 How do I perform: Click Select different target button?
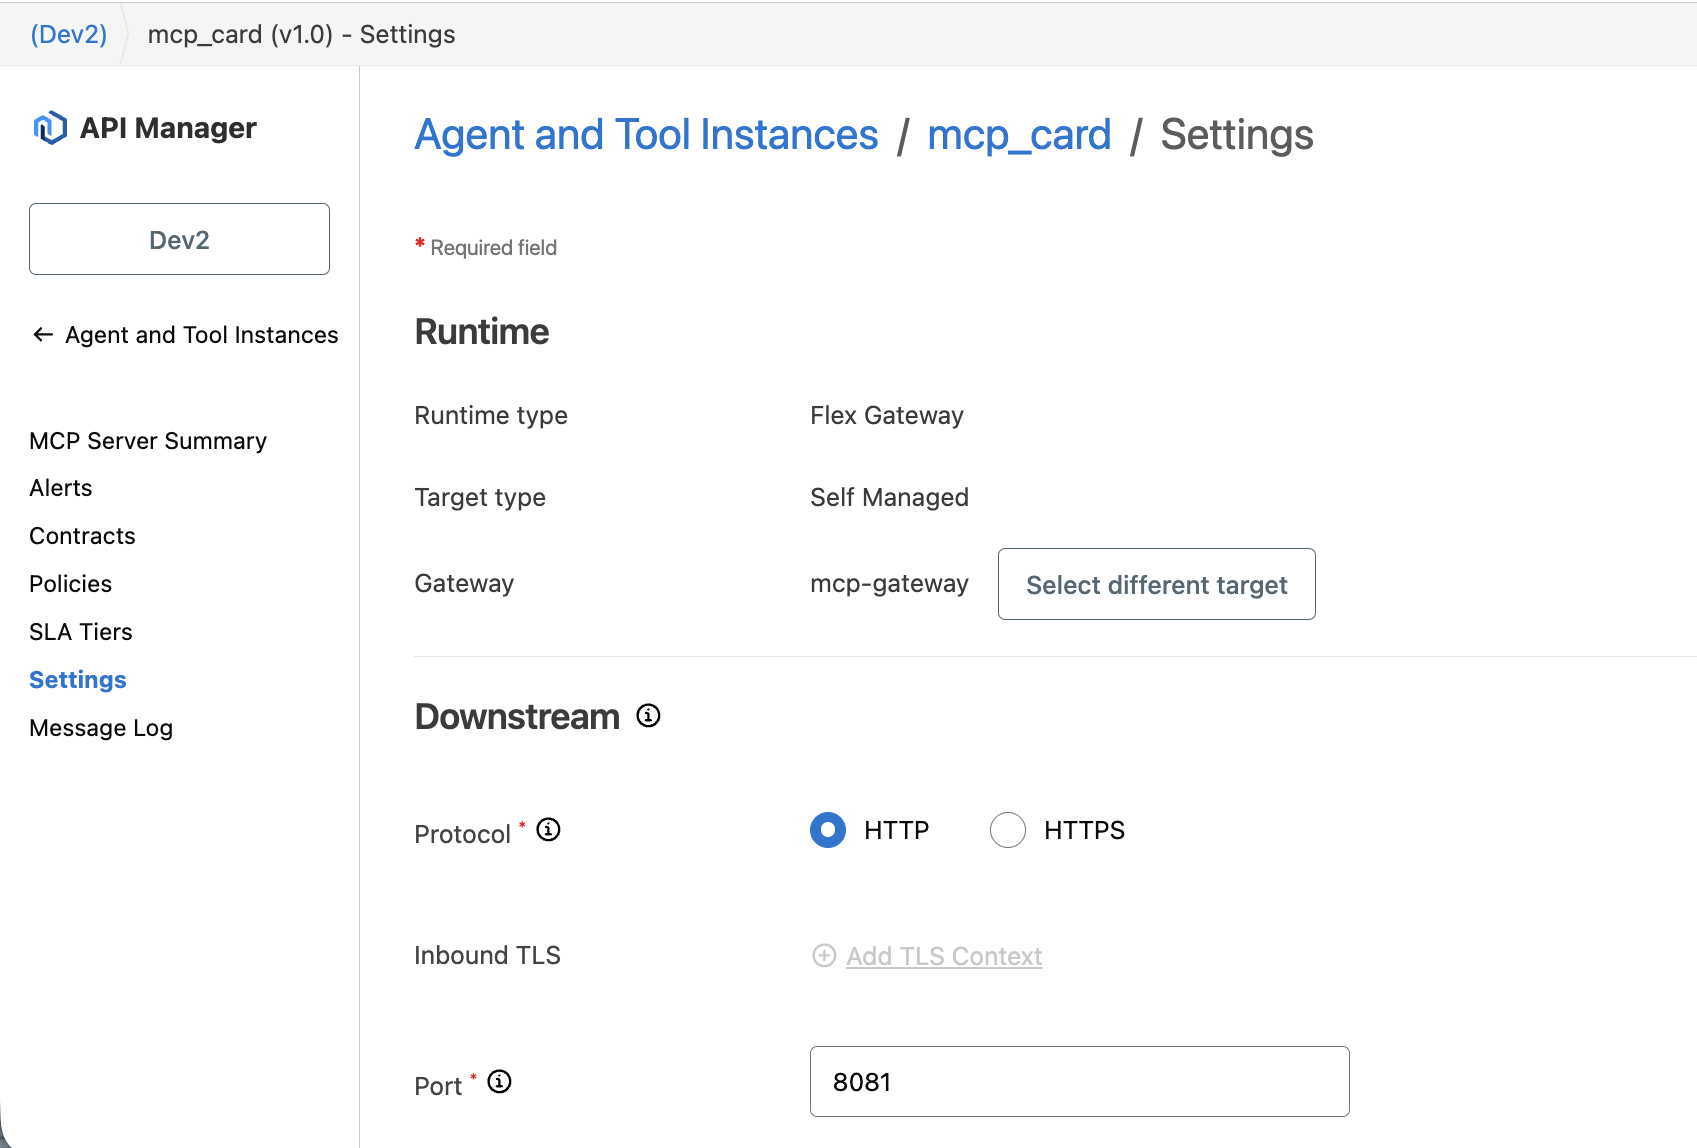coord(1157,584)
